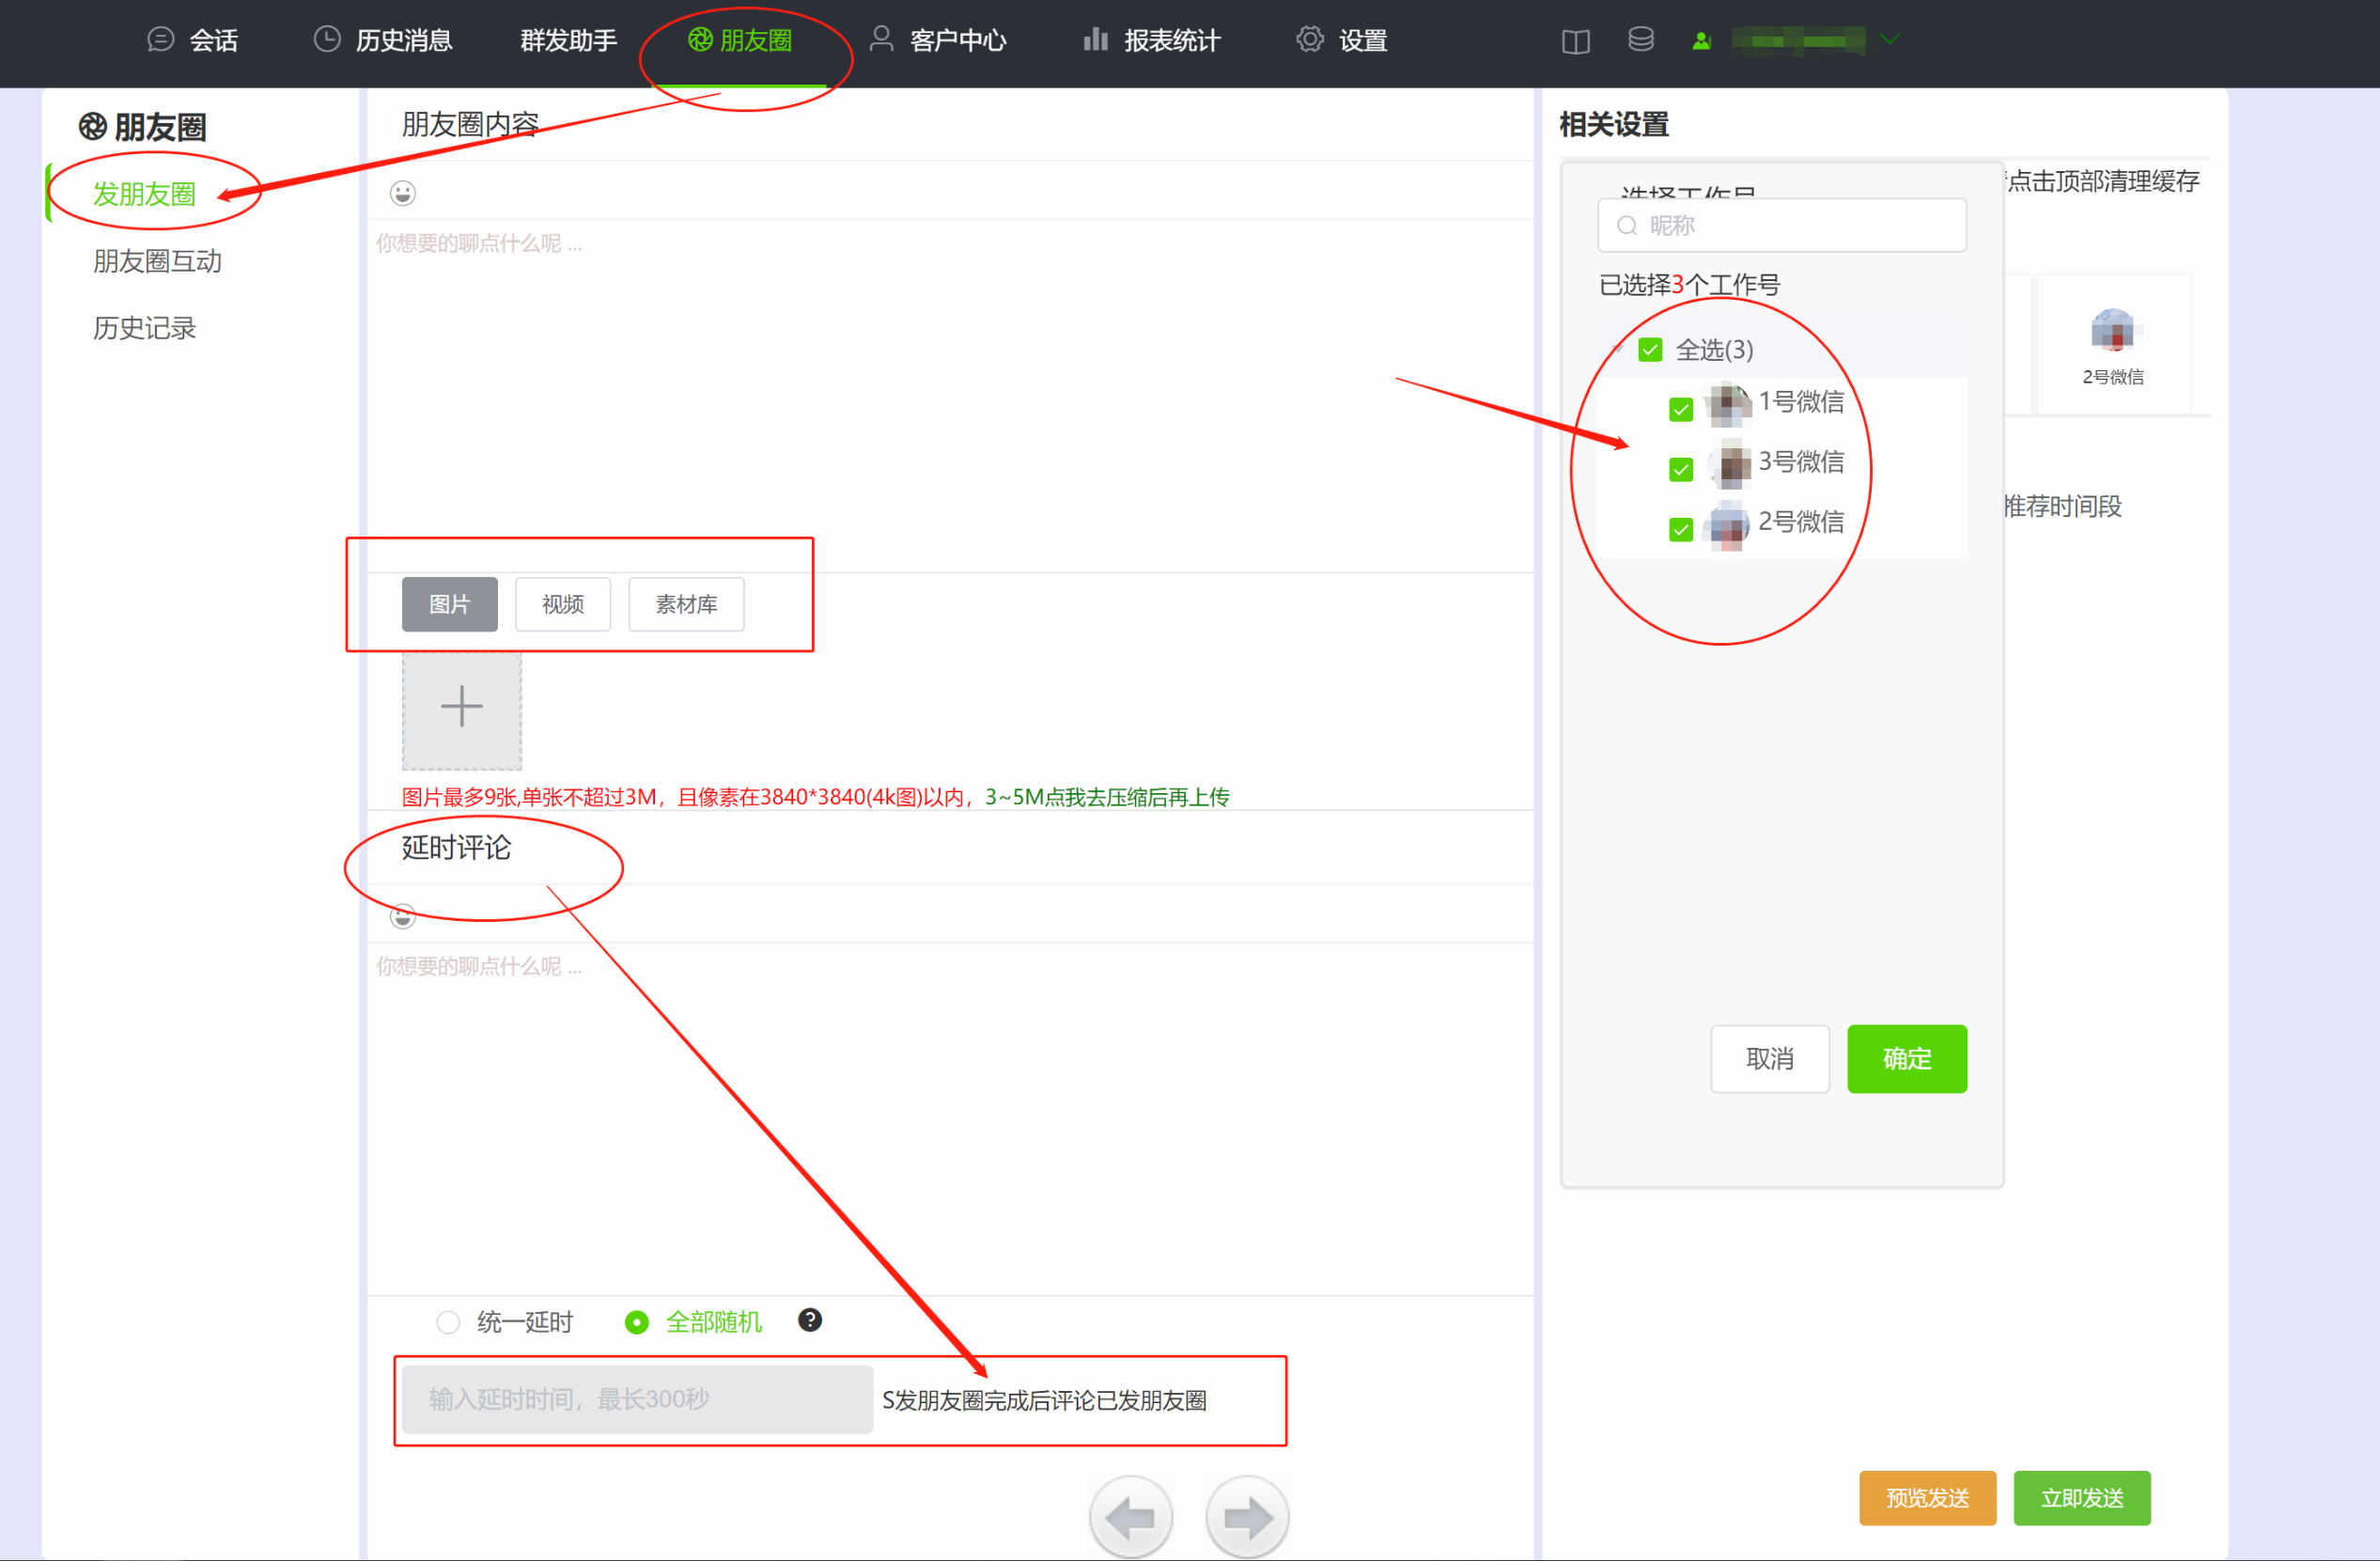Click the plus icon to add image
Viewport: 2380px width, 1561px height.
(x=461, y=707)
